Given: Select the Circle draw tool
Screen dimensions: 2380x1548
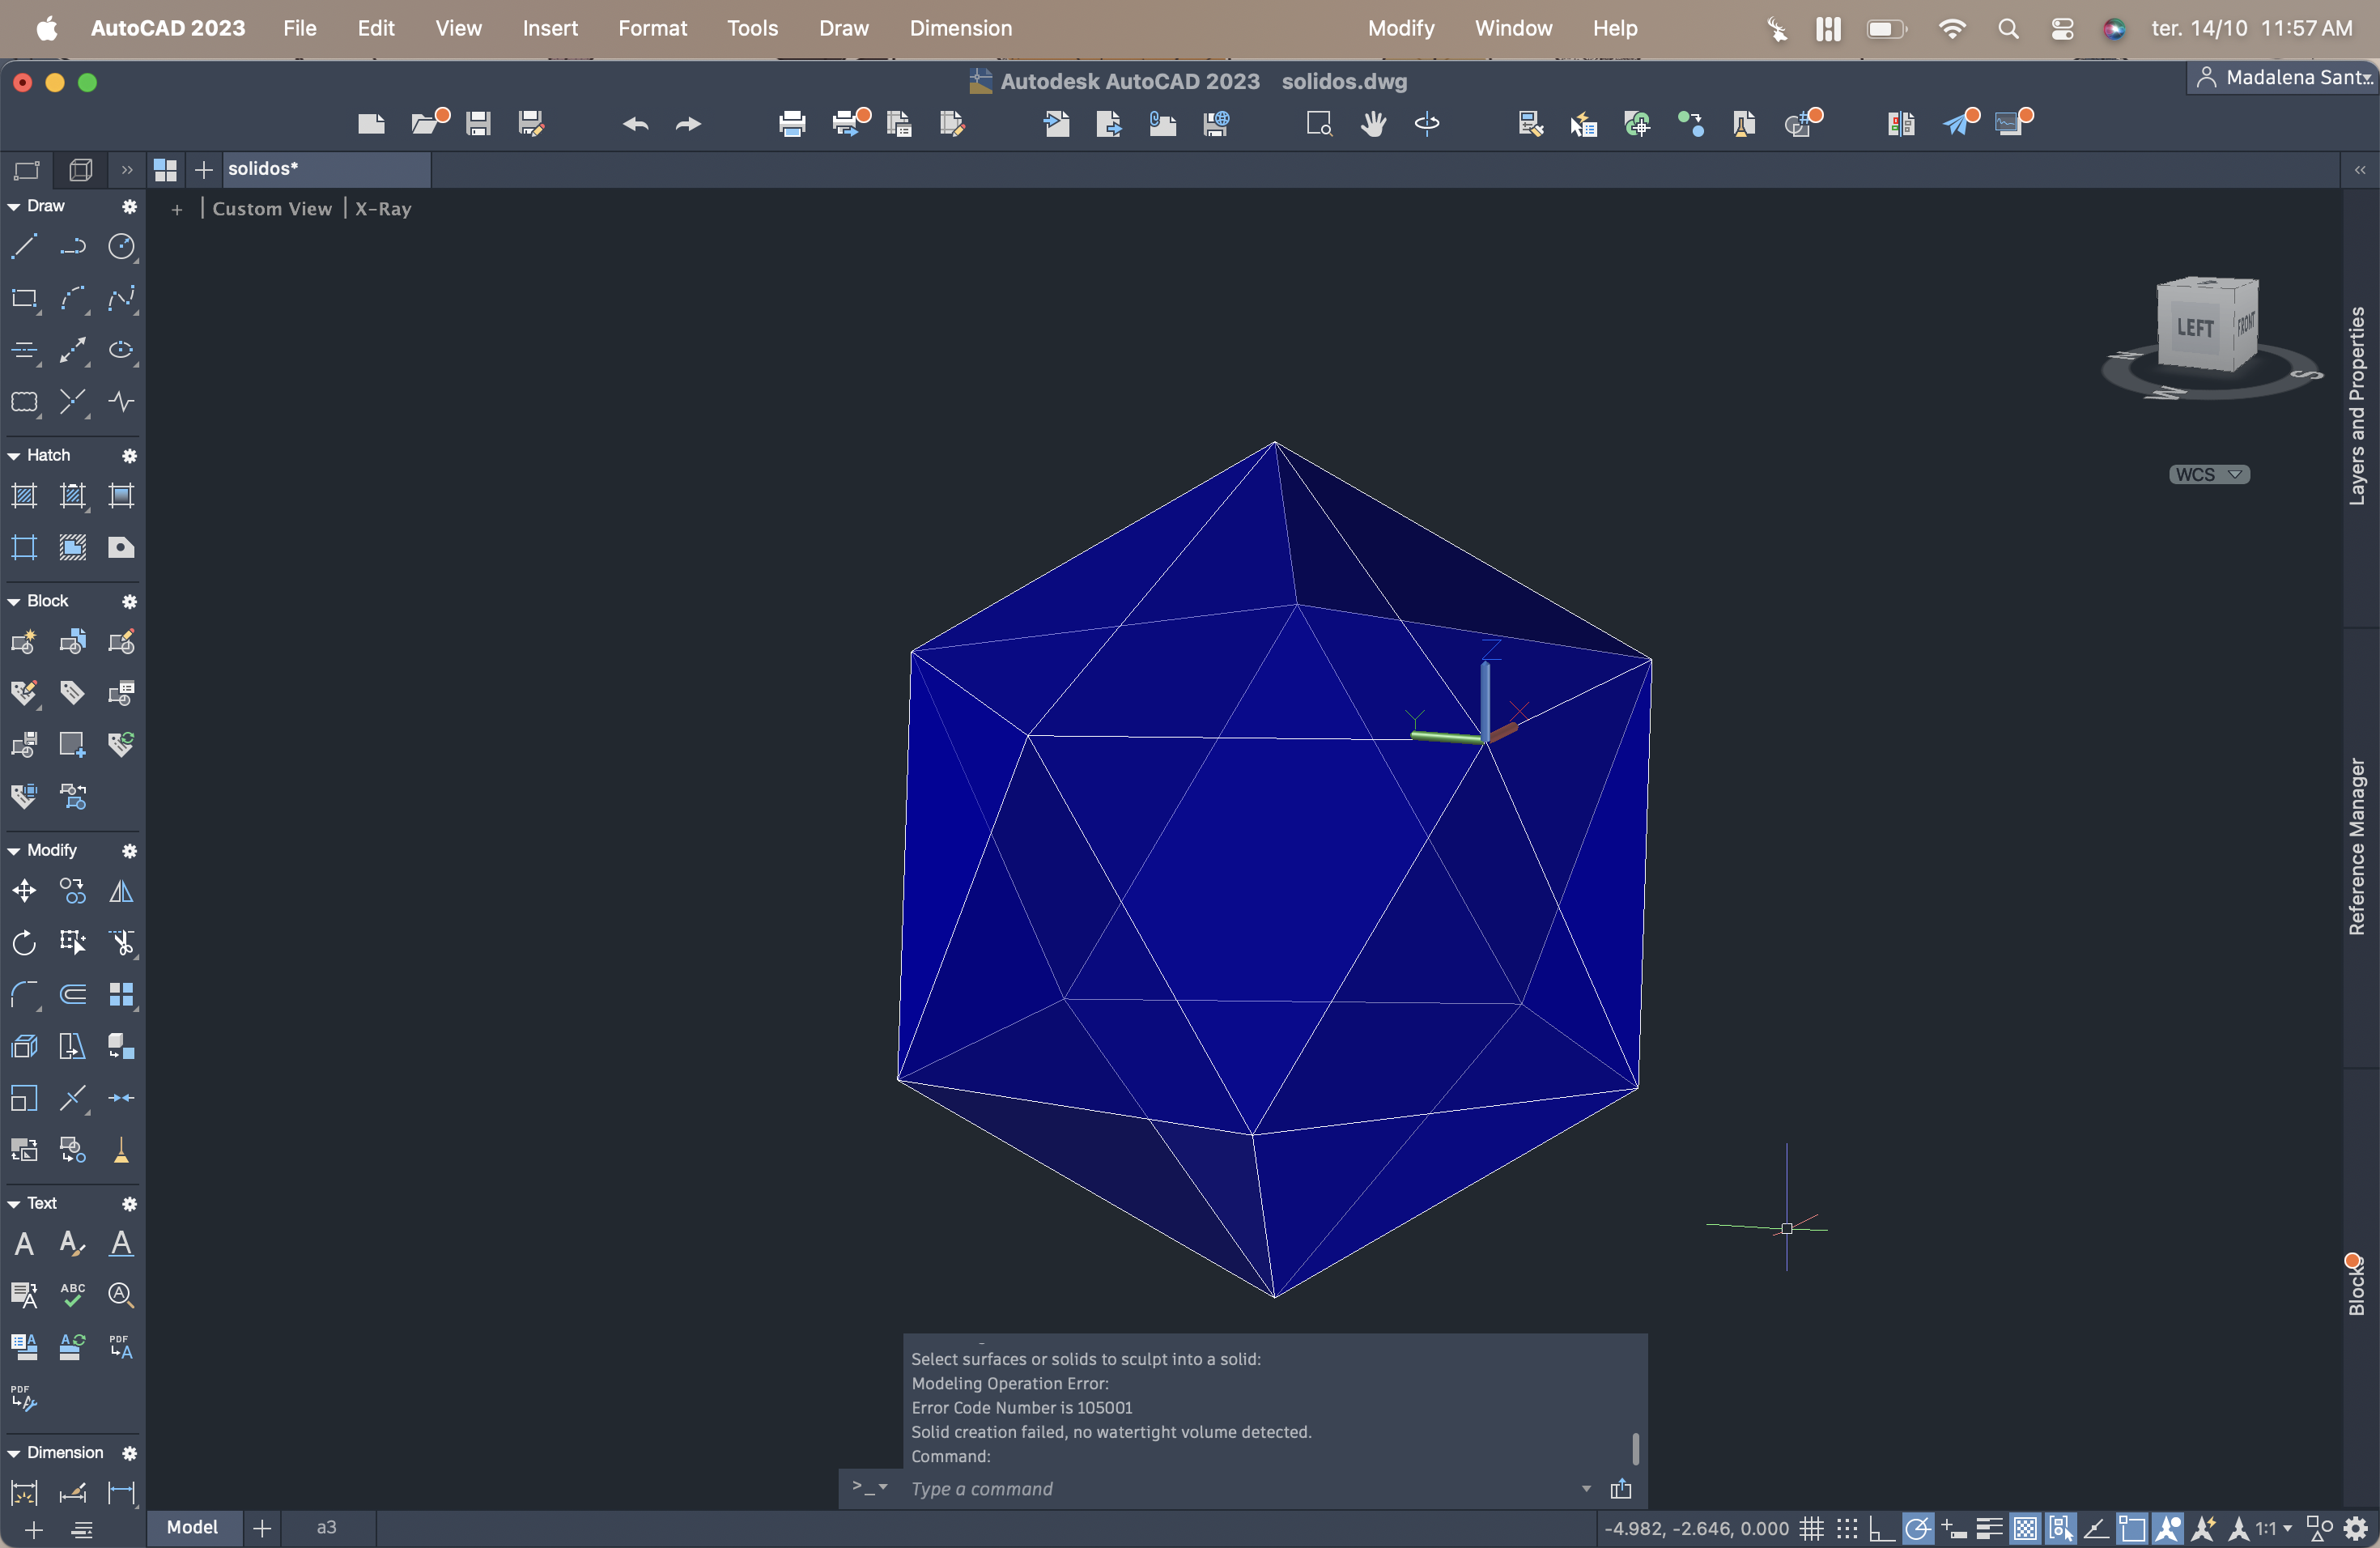Looking at the screenshot, I should pos(121,246).
